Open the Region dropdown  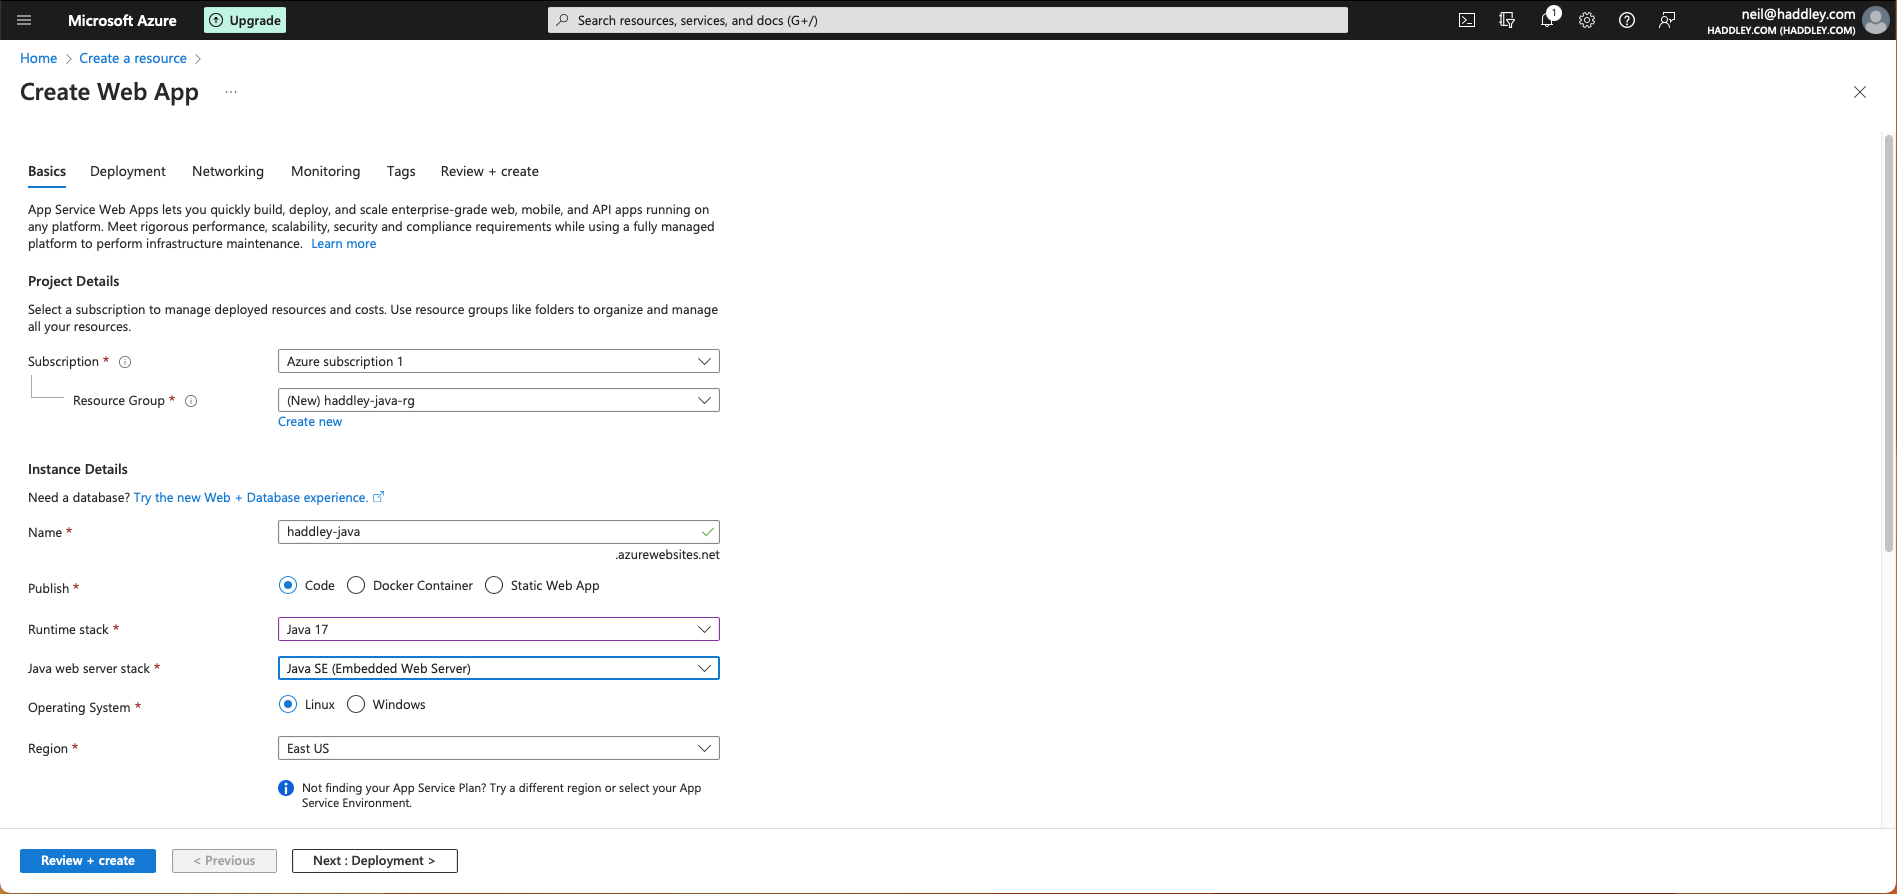click(x=498, y=748)
